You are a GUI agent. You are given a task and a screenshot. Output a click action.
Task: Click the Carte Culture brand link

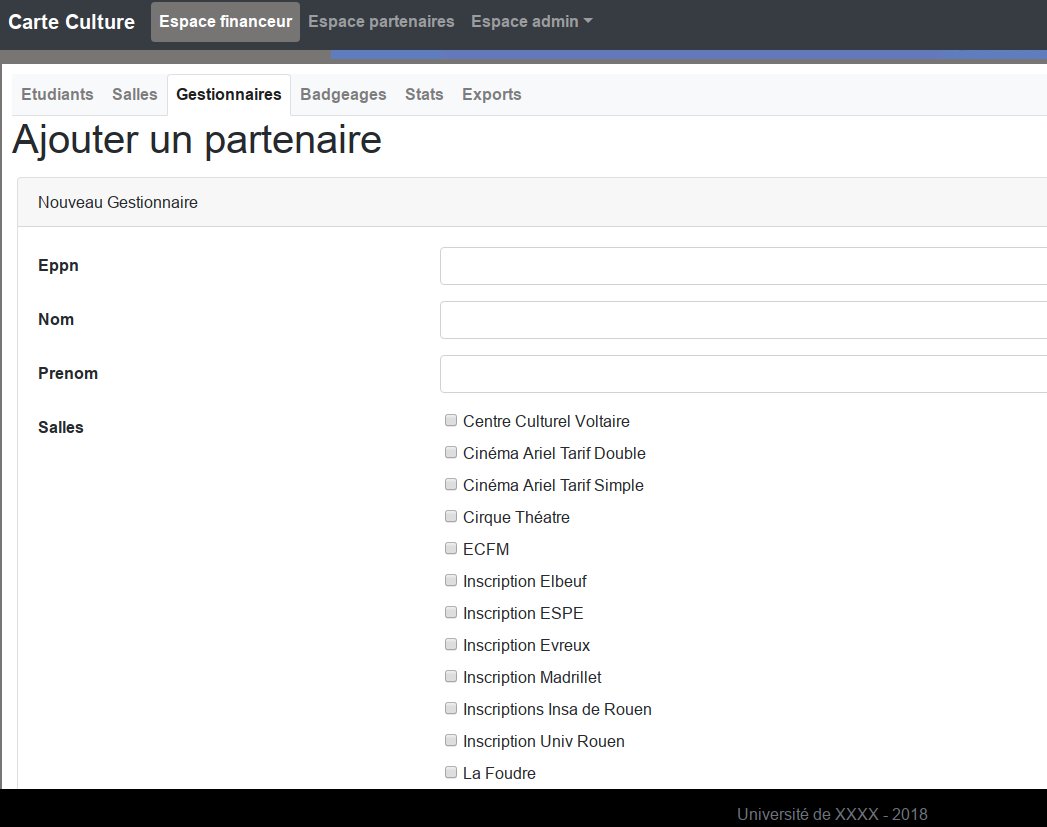click(x=72, y=22)
